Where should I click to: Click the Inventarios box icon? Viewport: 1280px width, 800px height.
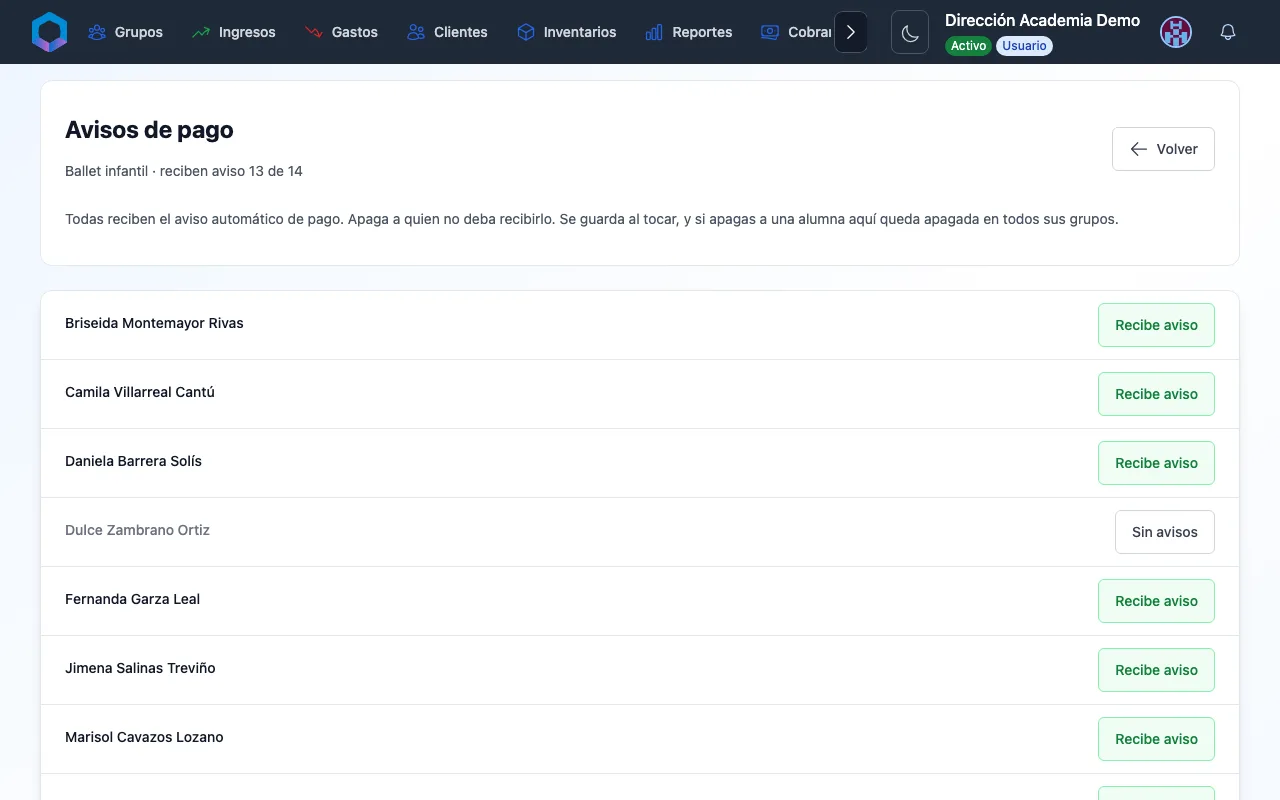click(526, 32)
